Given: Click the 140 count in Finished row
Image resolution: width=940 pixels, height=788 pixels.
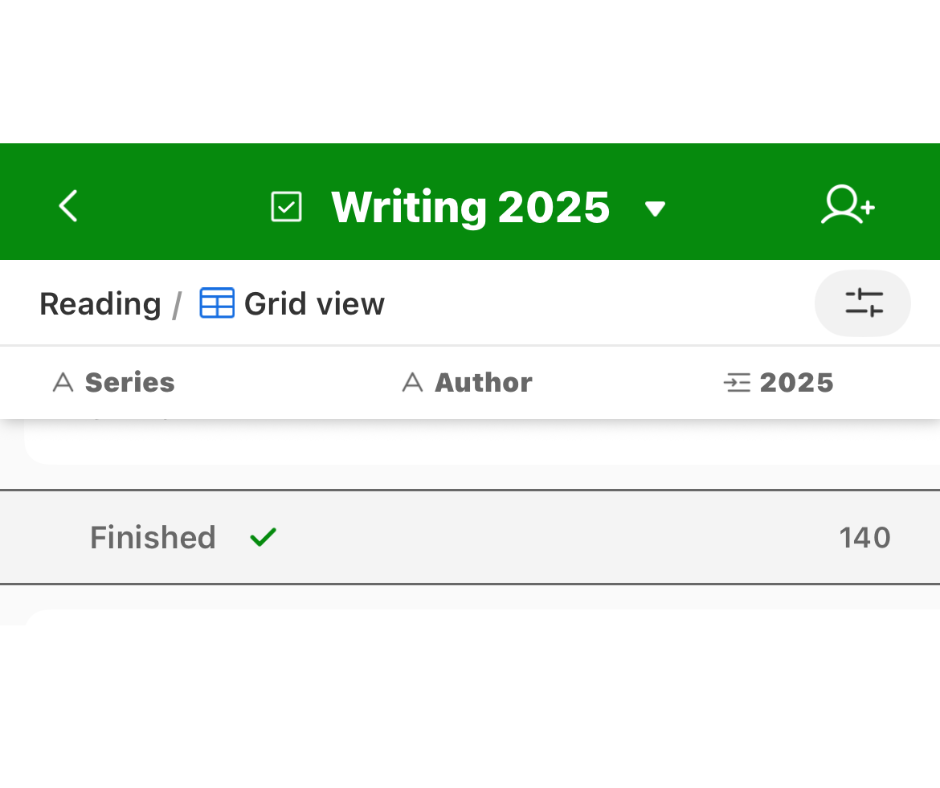Looking at the screenshot, I should (864, 538).
